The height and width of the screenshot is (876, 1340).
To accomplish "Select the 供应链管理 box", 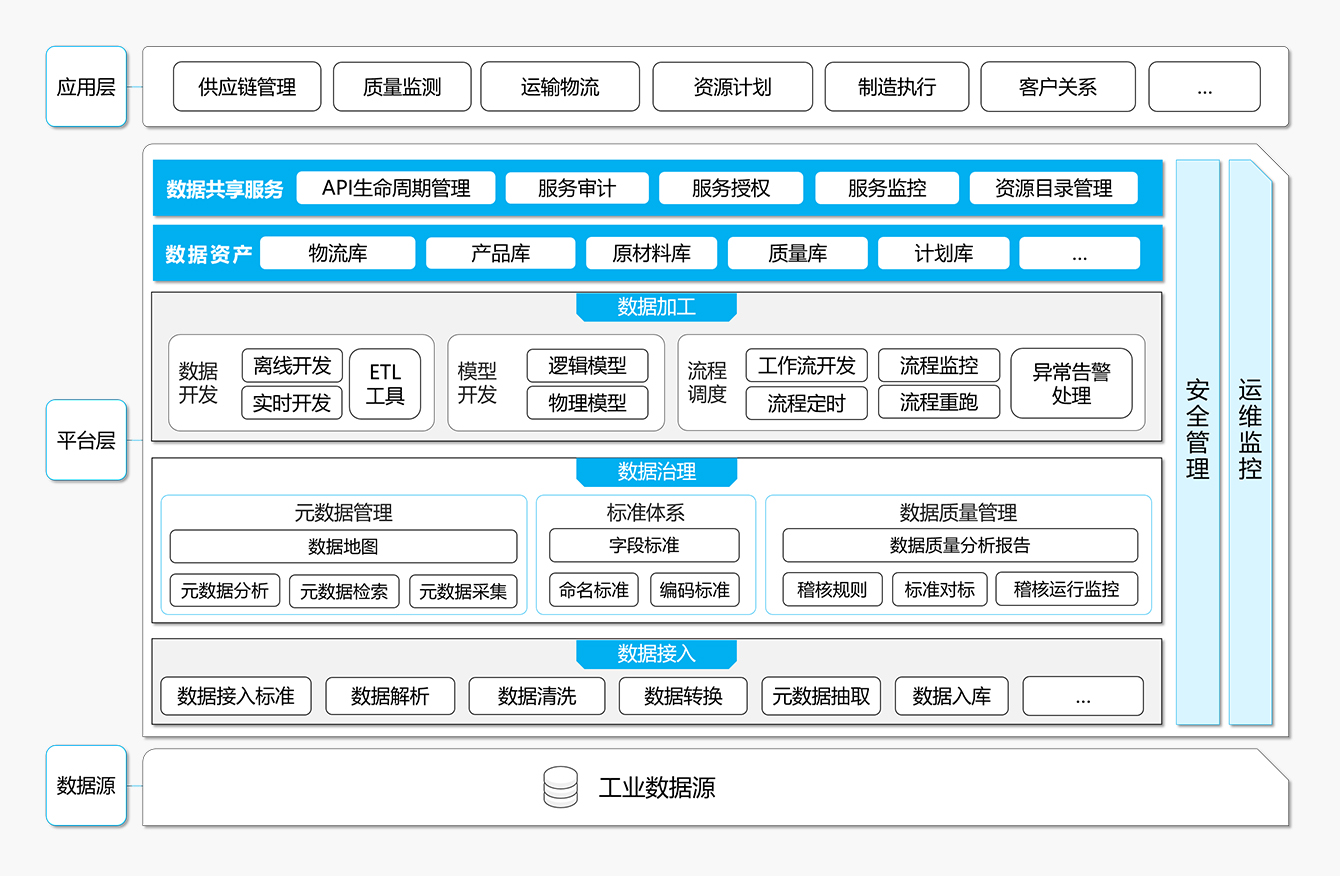I will click(x=247, y=87).
